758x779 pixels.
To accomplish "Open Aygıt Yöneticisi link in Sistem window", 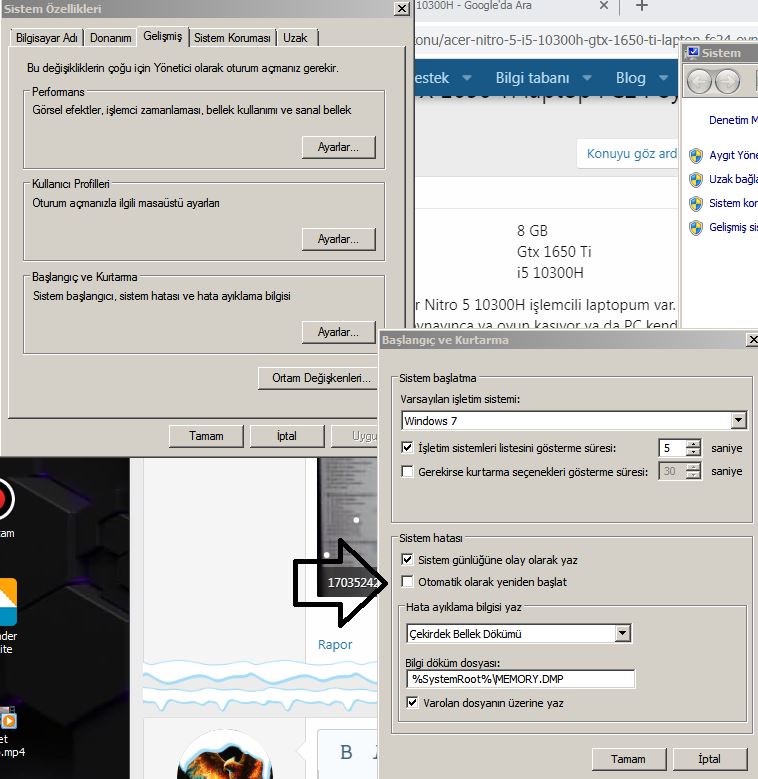I will pos(733,155).
